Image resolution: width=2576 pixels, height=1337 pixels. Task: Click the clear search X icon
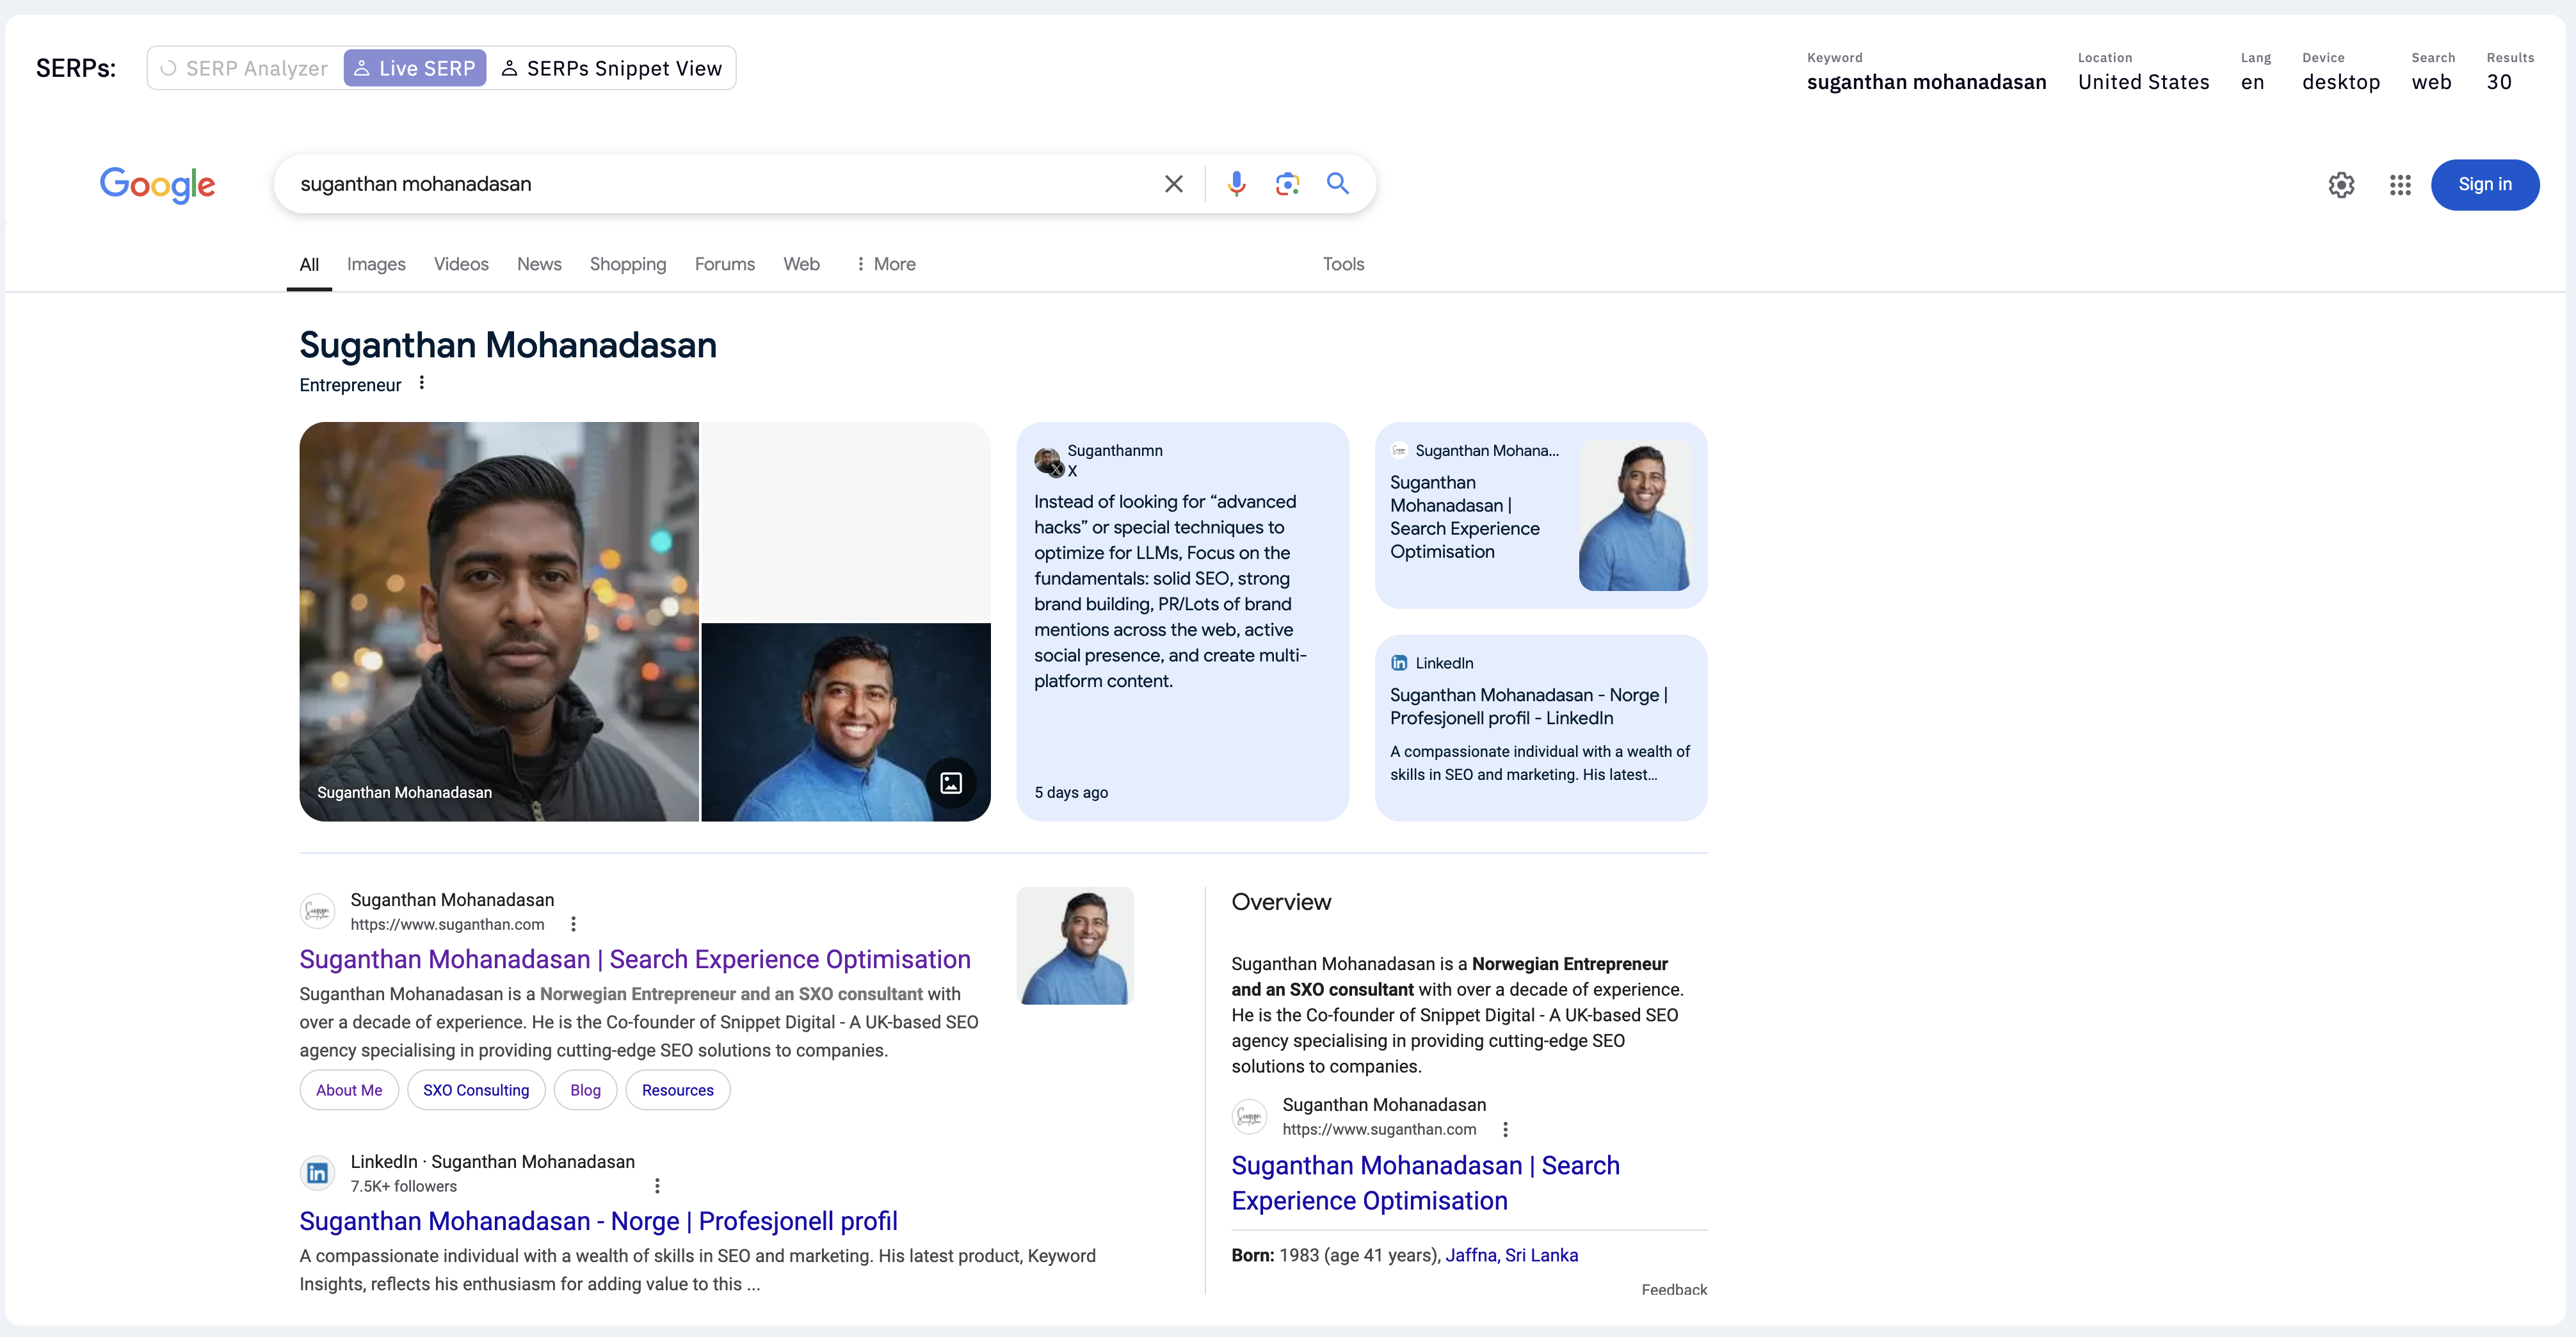pos(1174,184)
